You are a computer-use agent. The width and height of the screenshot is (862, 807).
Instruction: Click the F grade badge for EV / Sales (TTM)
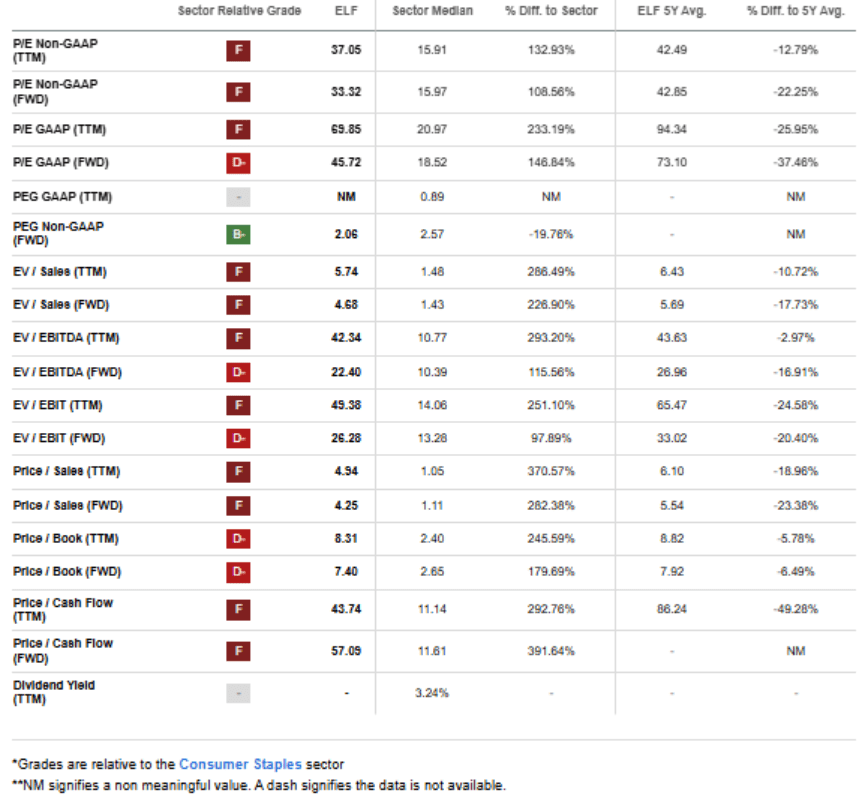(238, 271)
